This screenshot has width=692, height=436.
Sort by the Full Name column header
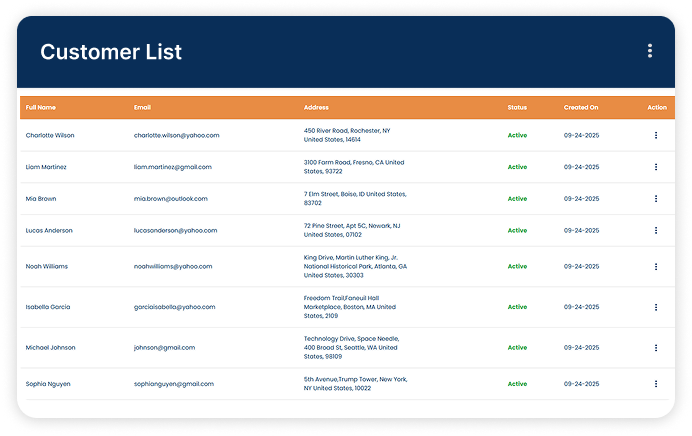coord(41,107)
